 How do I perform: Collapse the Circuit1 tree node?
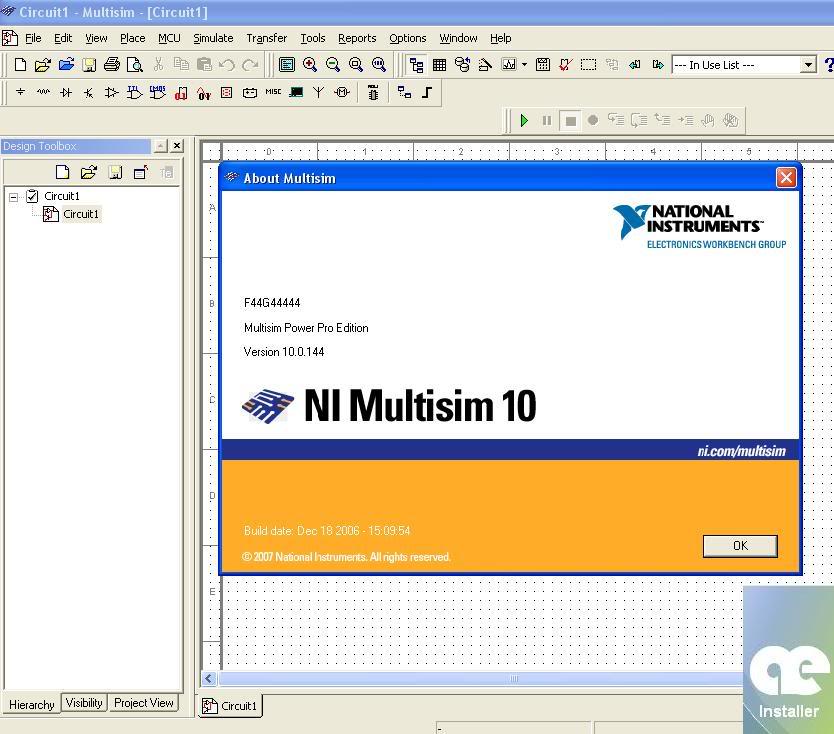(14, 197)
